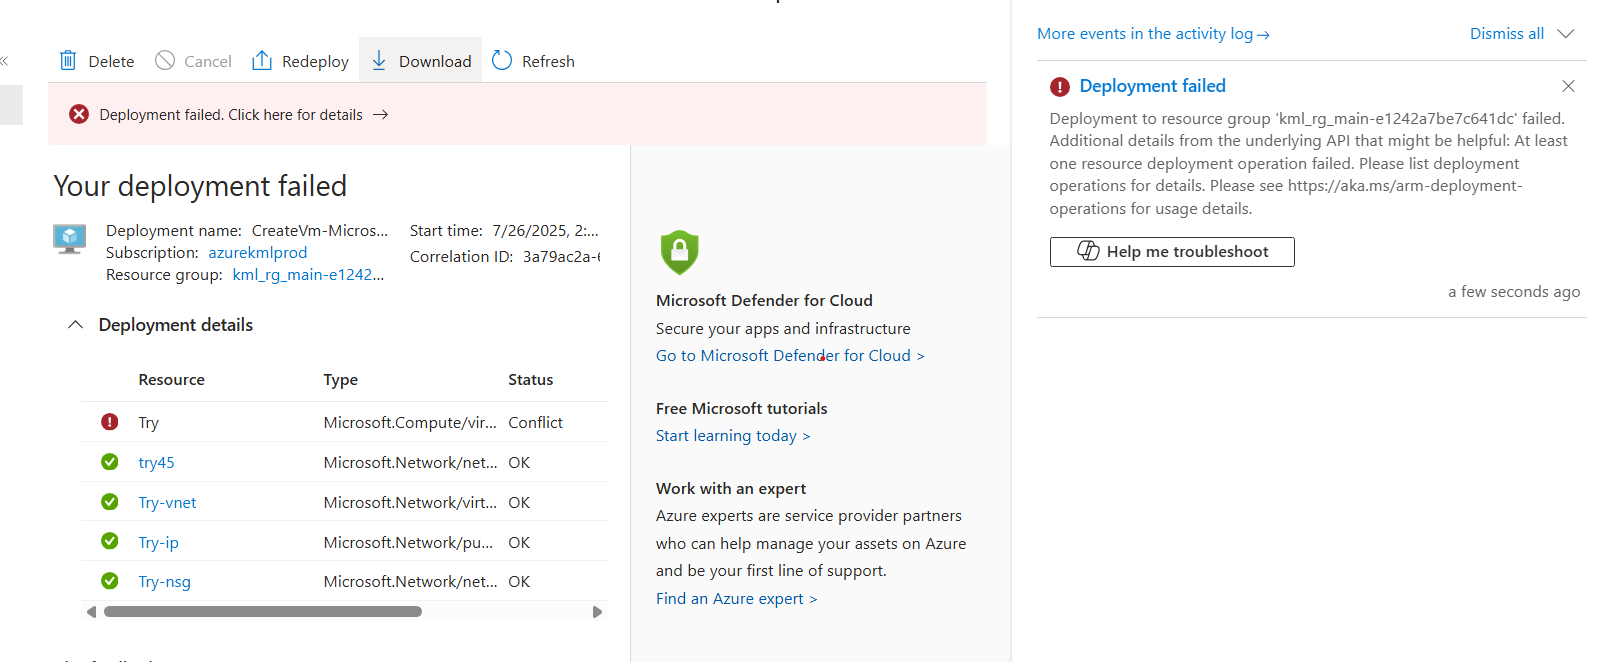The width and height of the screenshot is (1611, 662).
Task: Click the 'Your deployment failed' heading
Action: coord(200,186)
